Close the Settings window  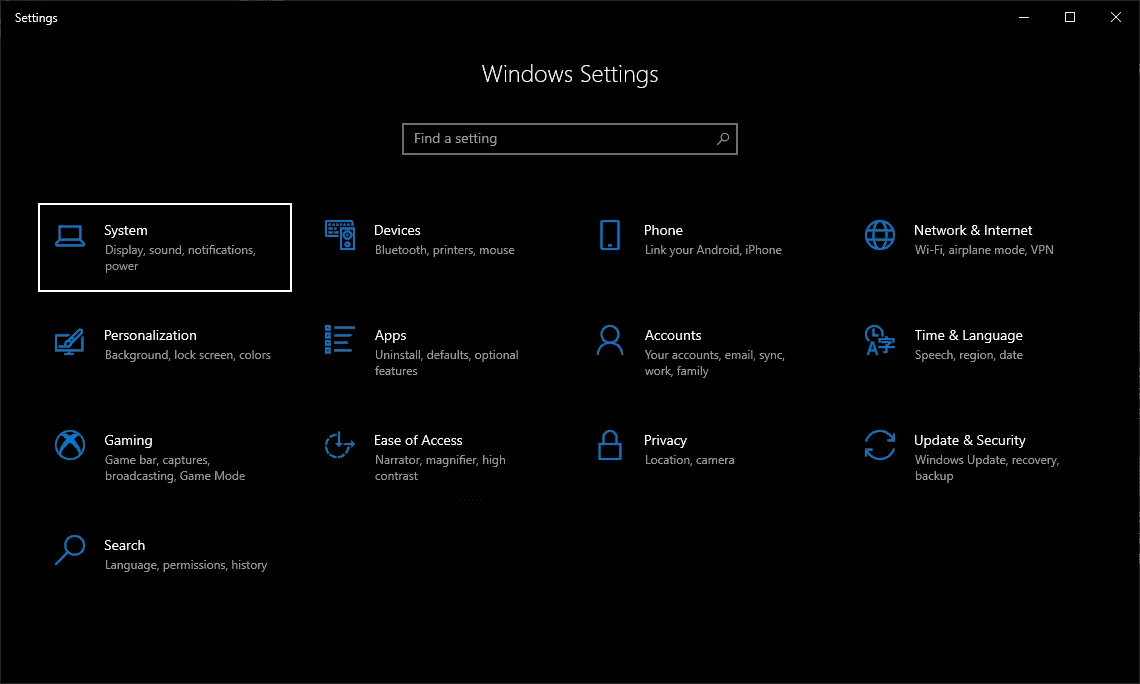(1115, 17)
